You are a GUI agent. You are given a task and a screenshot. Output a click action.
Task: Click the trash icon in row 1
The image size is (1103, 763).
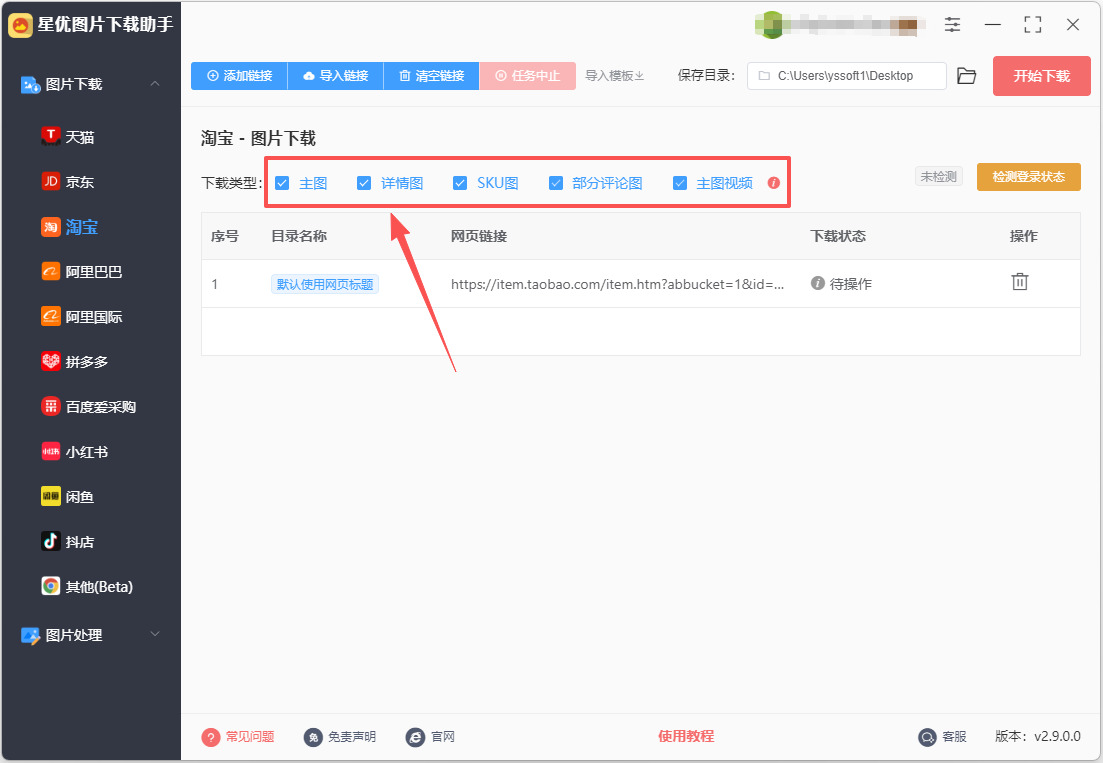point(1020,282)
